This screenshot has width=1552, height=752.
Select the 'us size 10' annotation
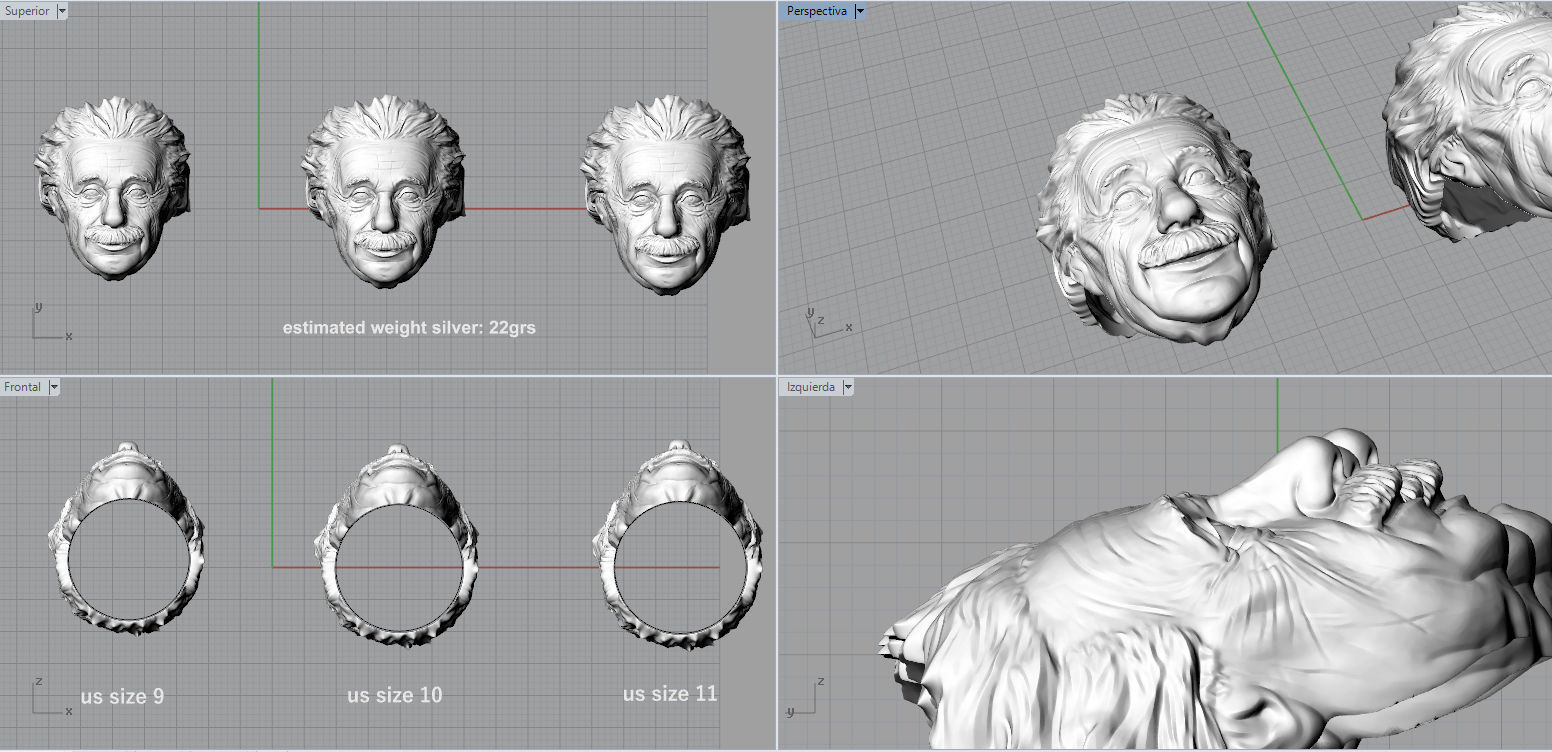coord(395,694)
